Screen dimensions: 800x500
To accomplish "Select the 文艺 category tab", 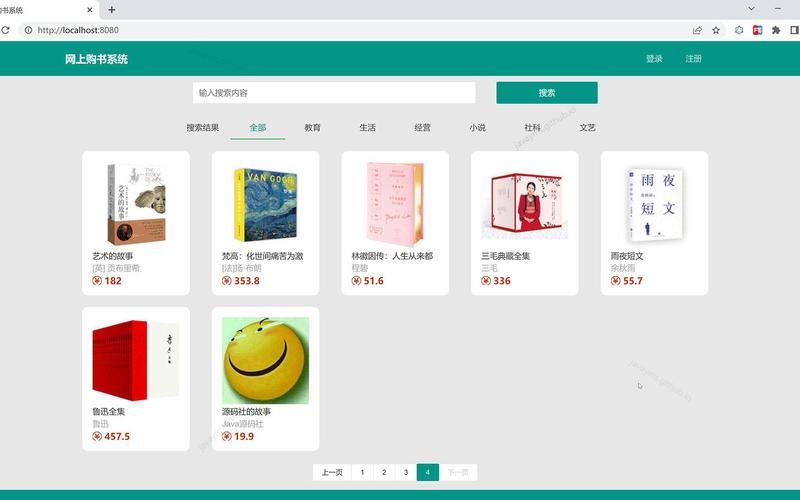I will [x=587, y=128].
